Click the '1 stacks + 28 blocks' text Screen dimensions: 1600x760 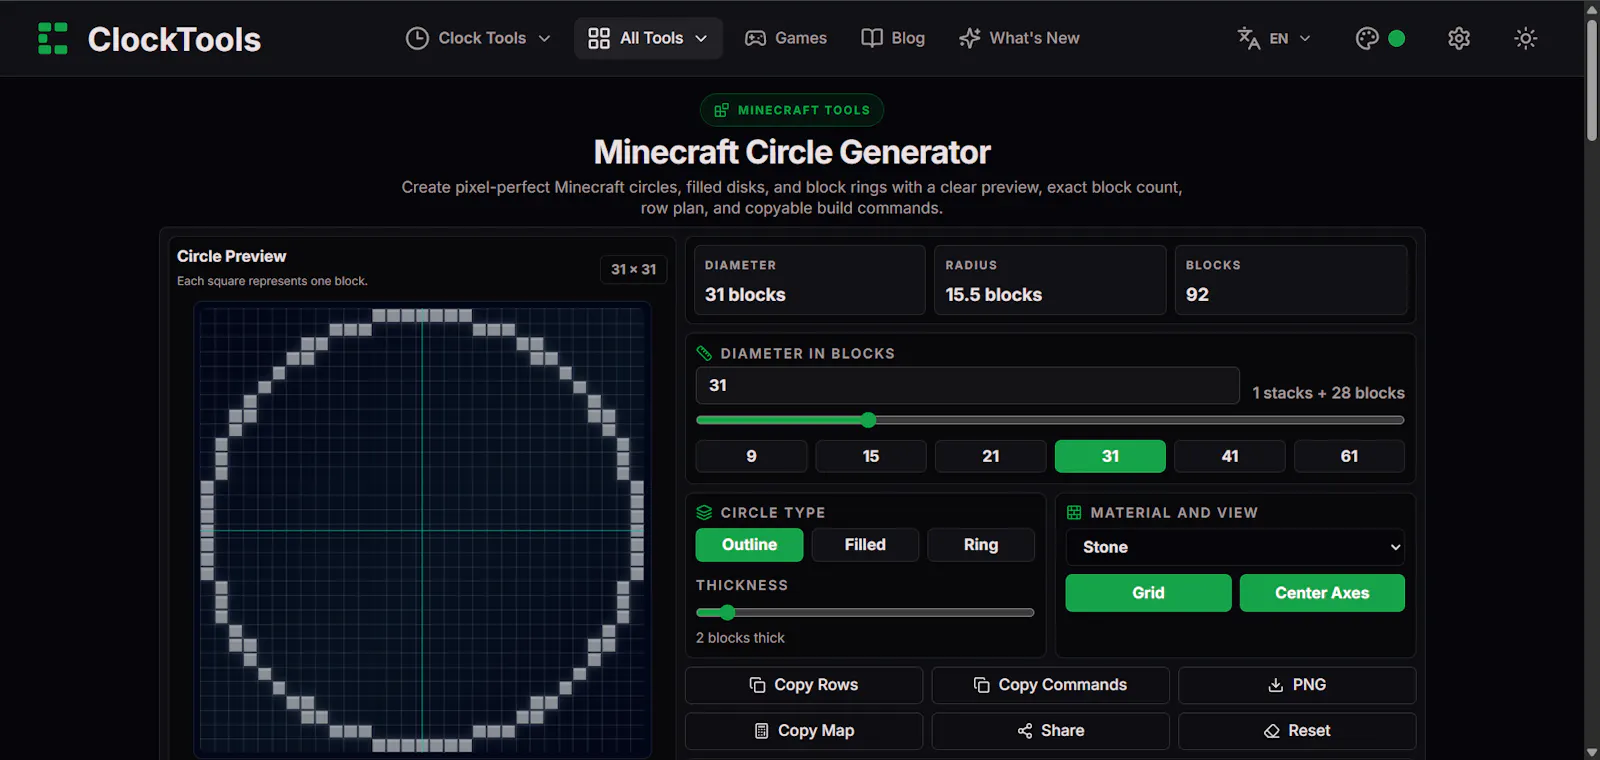(x=1328, y=393)
